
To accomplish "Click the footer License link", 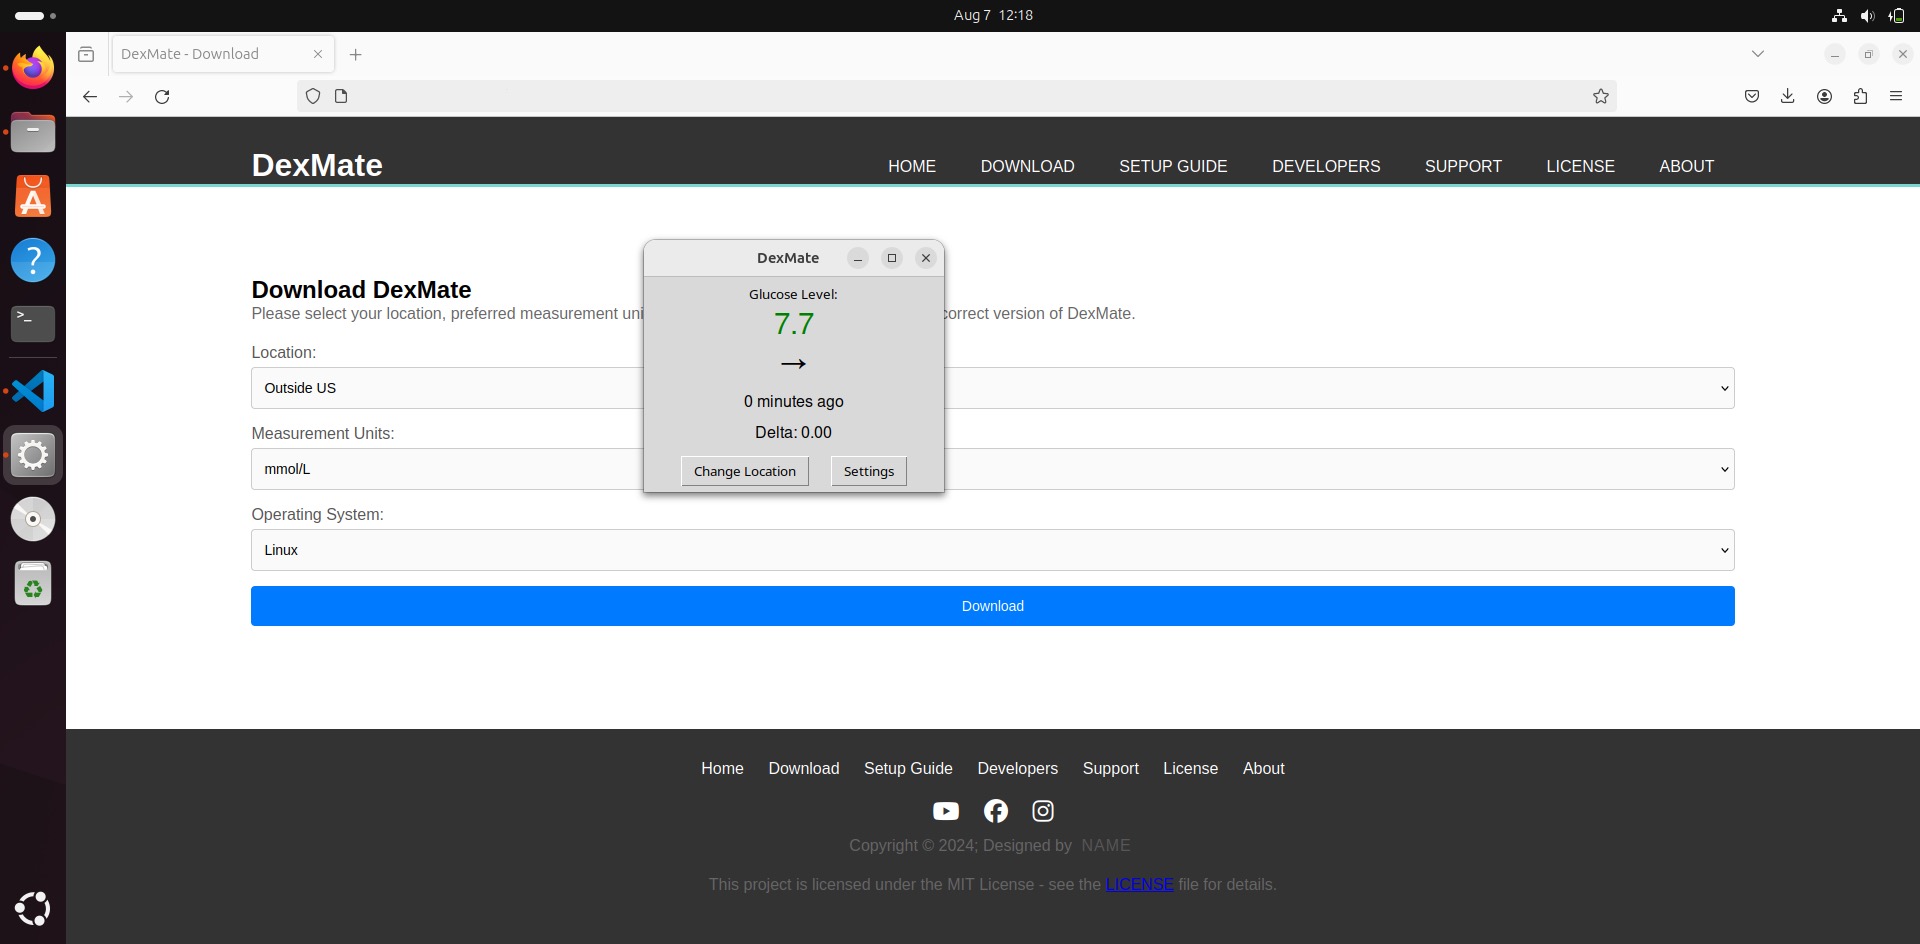I will point(1190,768).
